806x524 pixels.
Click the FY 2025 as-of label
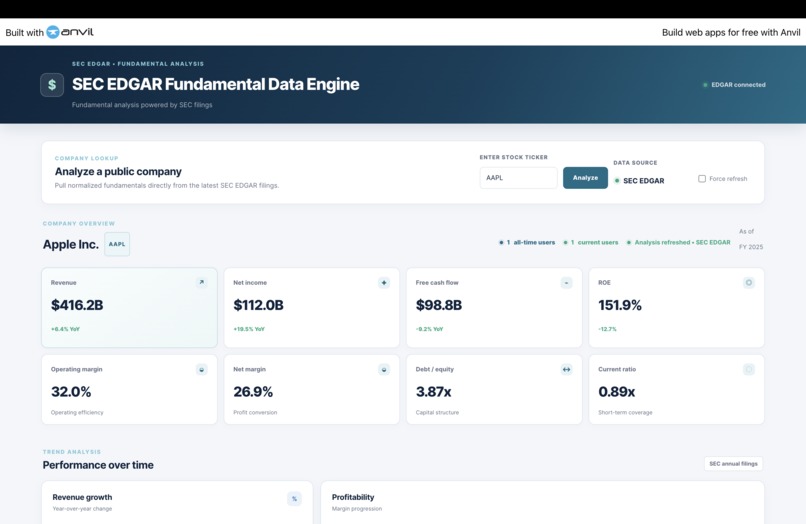coord(751,247)
